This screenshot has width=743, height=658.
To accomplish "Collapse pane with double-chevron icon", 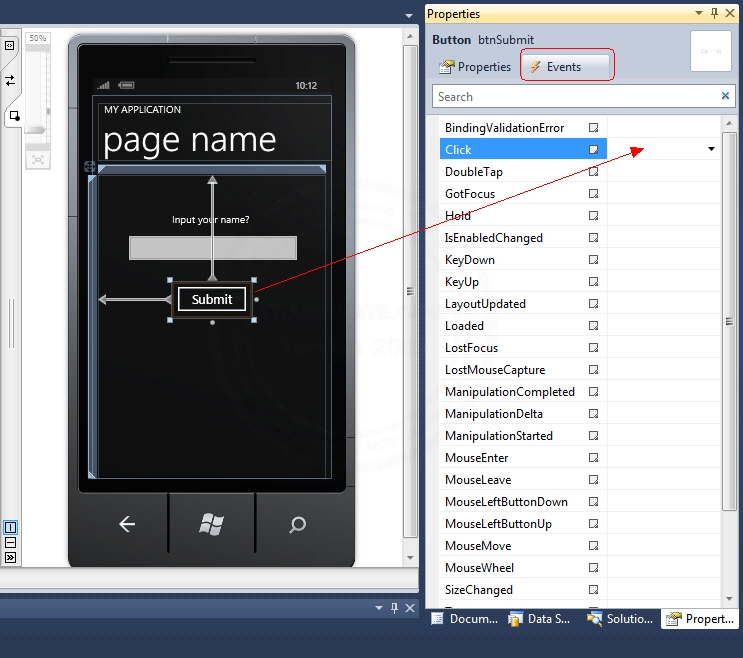I will point(10,558).
